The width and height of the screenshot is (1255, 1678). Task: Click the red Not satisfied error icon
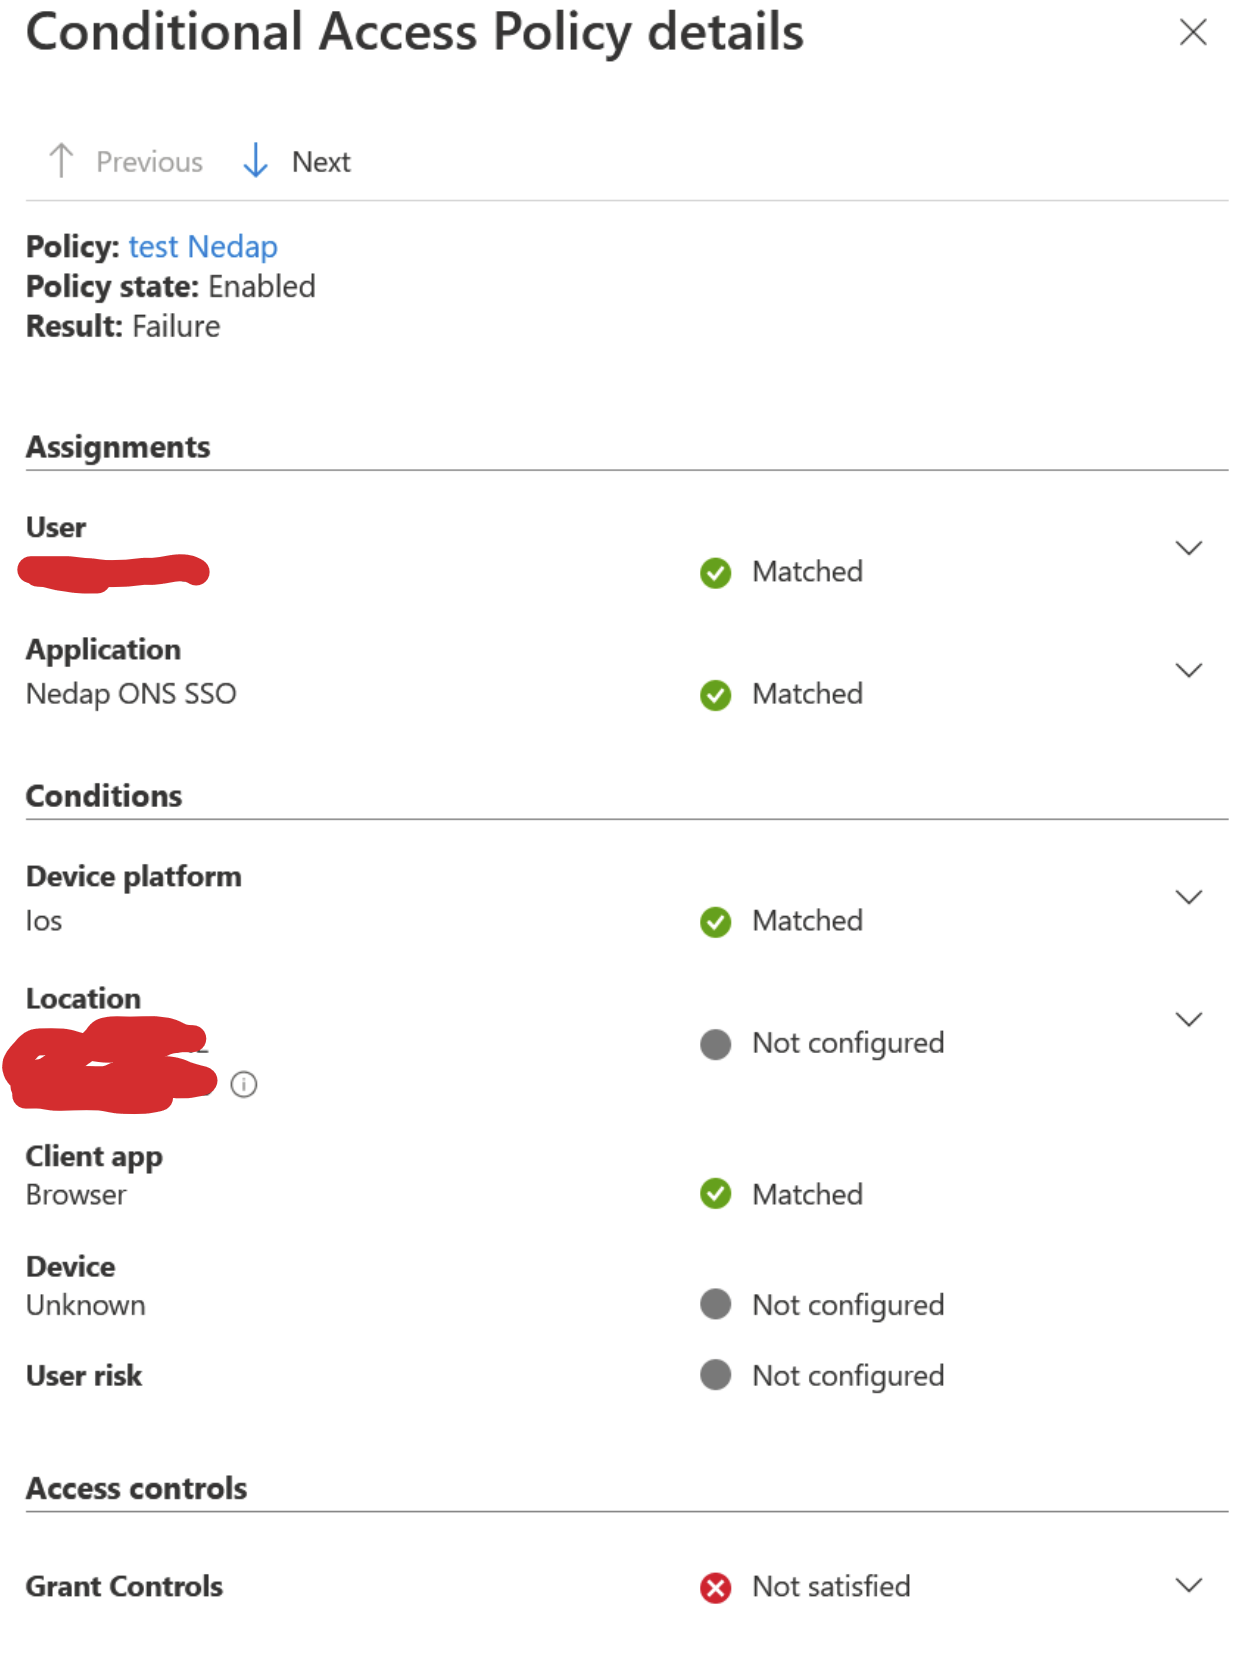(715, 1588)
